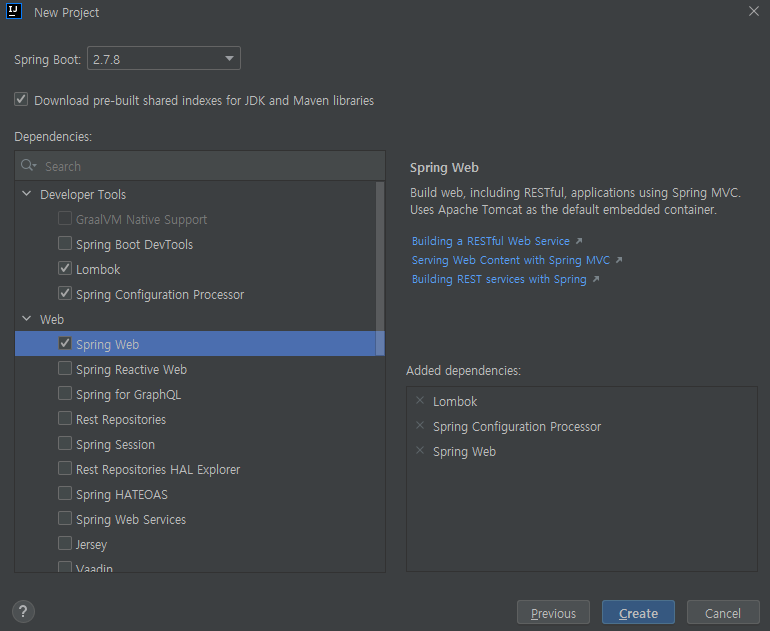Close the New Project dialog
The width and height of the screenshot is (770, 631).
(754, 11)
